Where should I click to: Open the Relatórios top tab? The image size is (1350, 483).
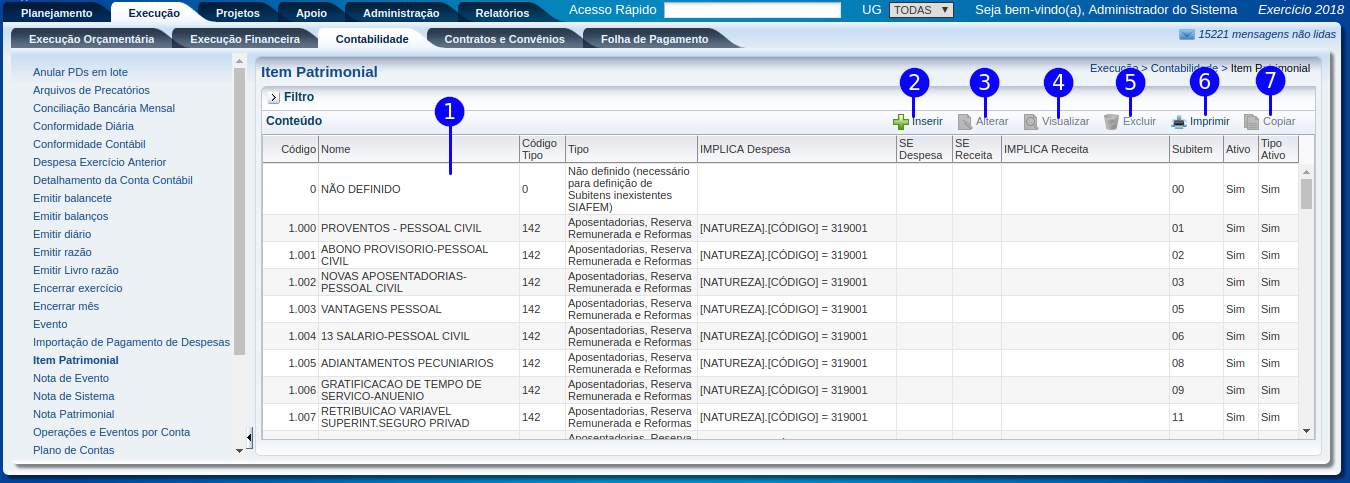pos(502,13)
